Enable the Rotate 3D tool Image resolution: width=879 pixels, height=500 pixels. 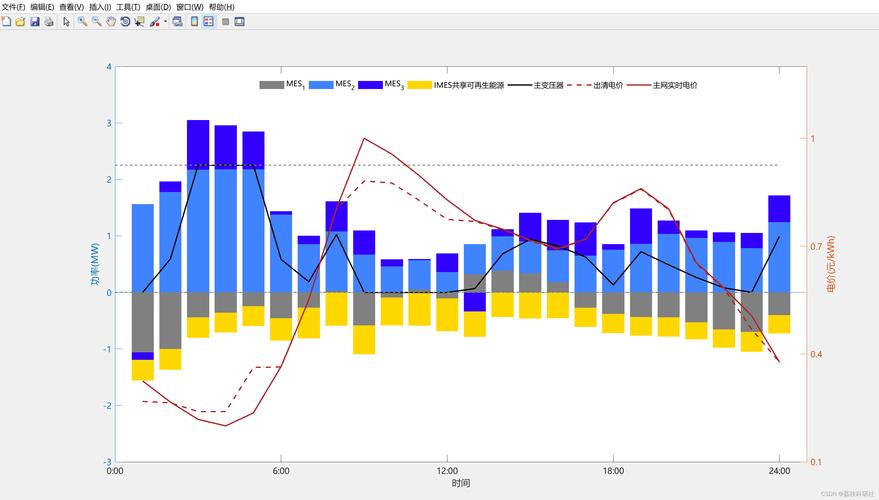click(x=125, y=21)
